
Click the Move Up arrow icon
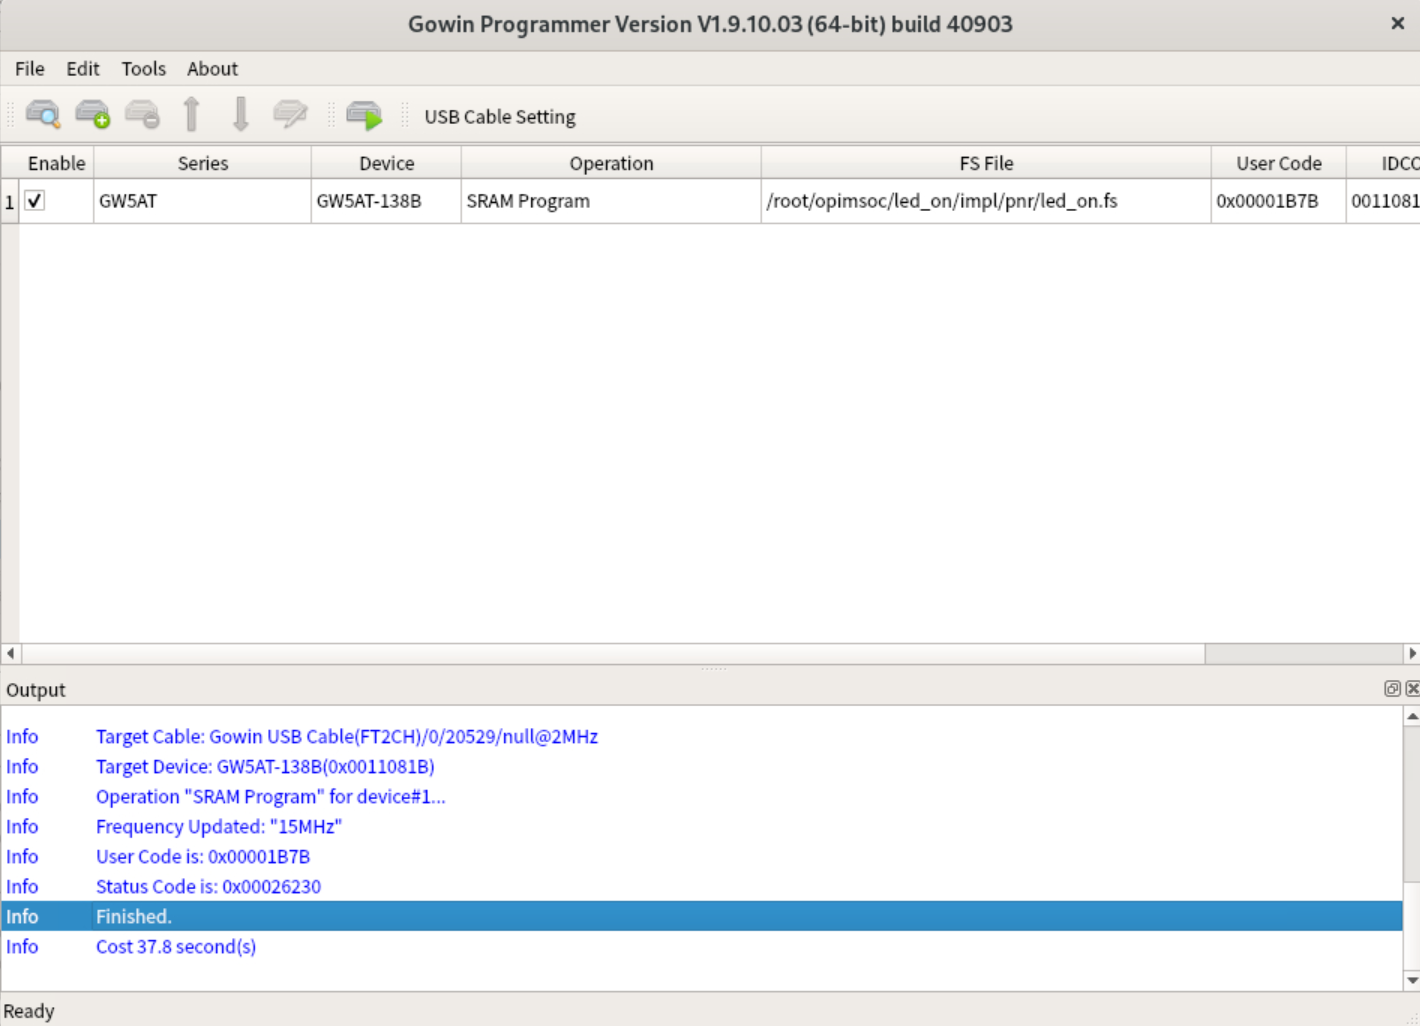click(x=191, y=115)
